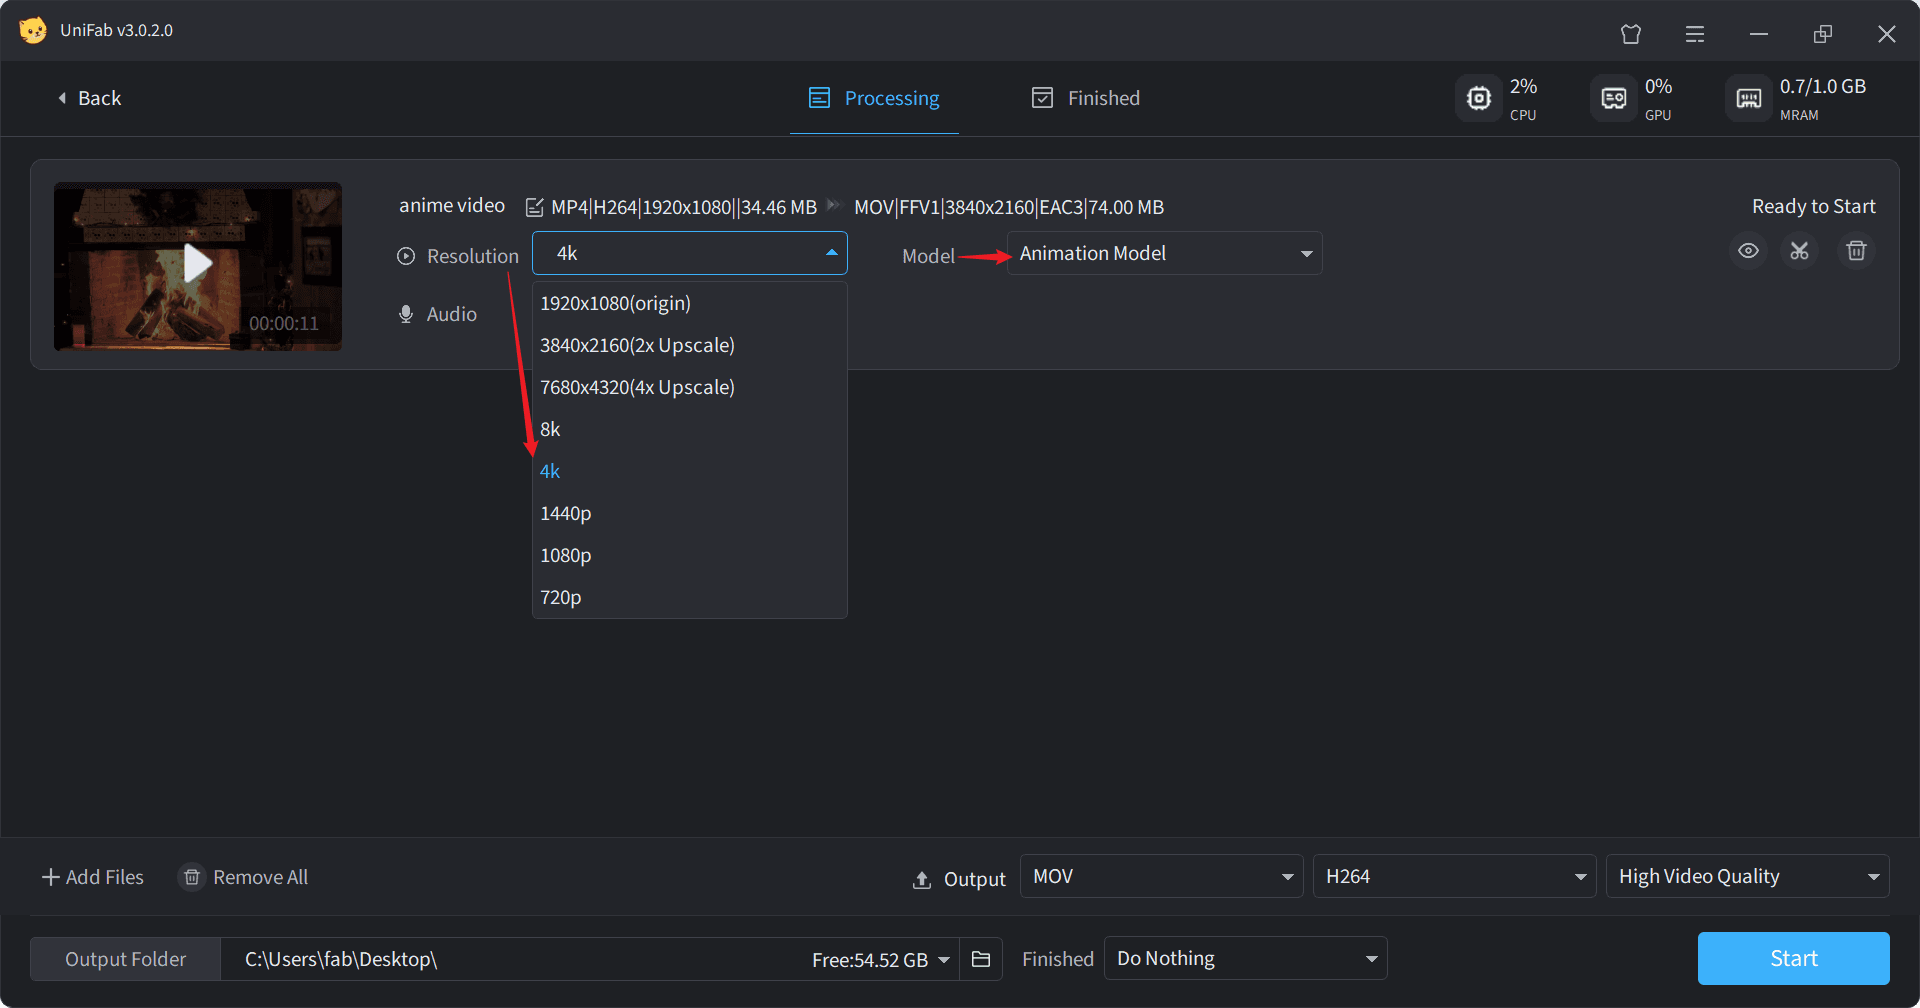Click output info MOV|FFV1|3840x2160|EAC3|74.00 MB

click(1009, 207)
